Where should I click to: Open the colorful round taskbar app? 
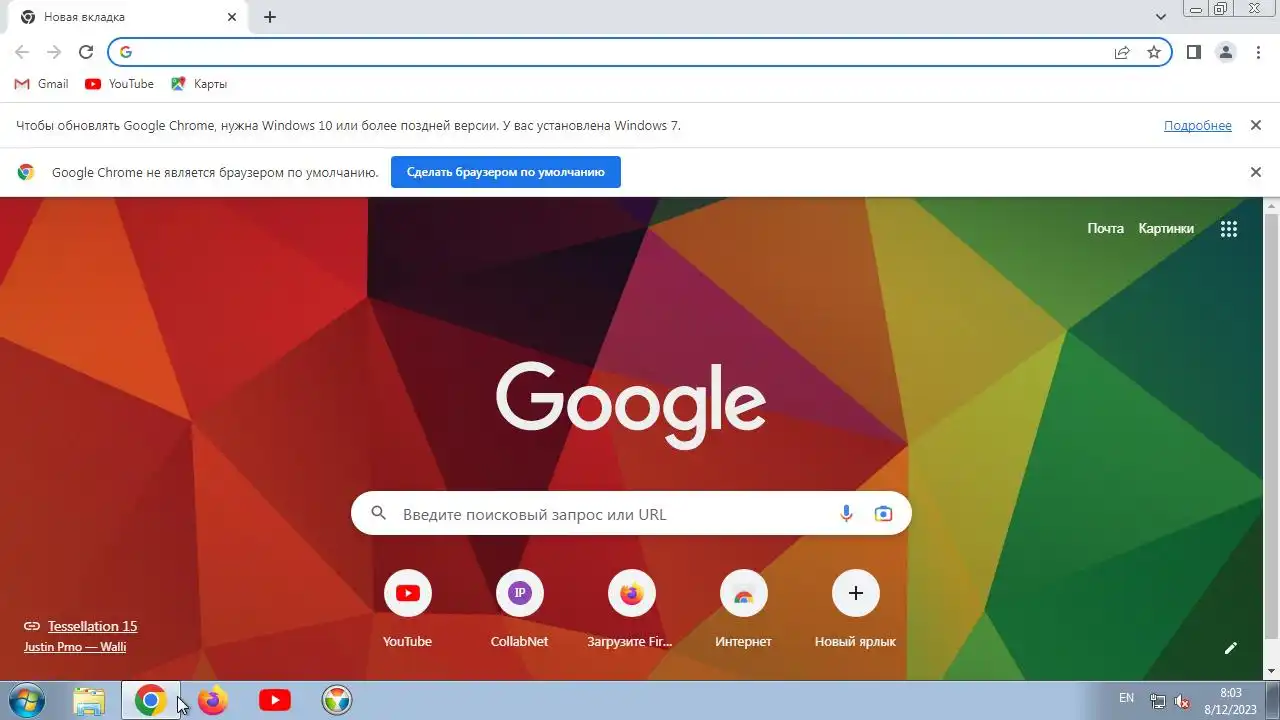pos(337,701)
